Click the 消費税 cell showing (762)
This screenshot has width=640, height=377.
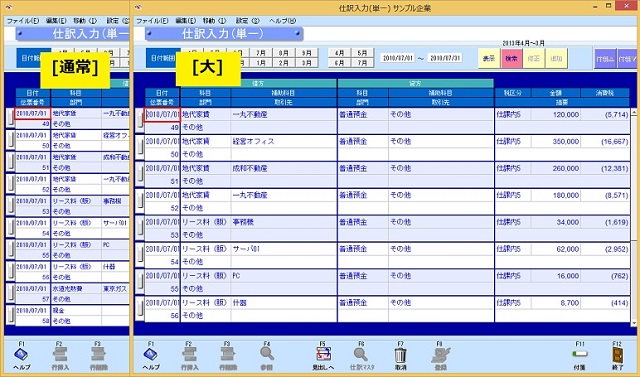(x=605, y=276)
